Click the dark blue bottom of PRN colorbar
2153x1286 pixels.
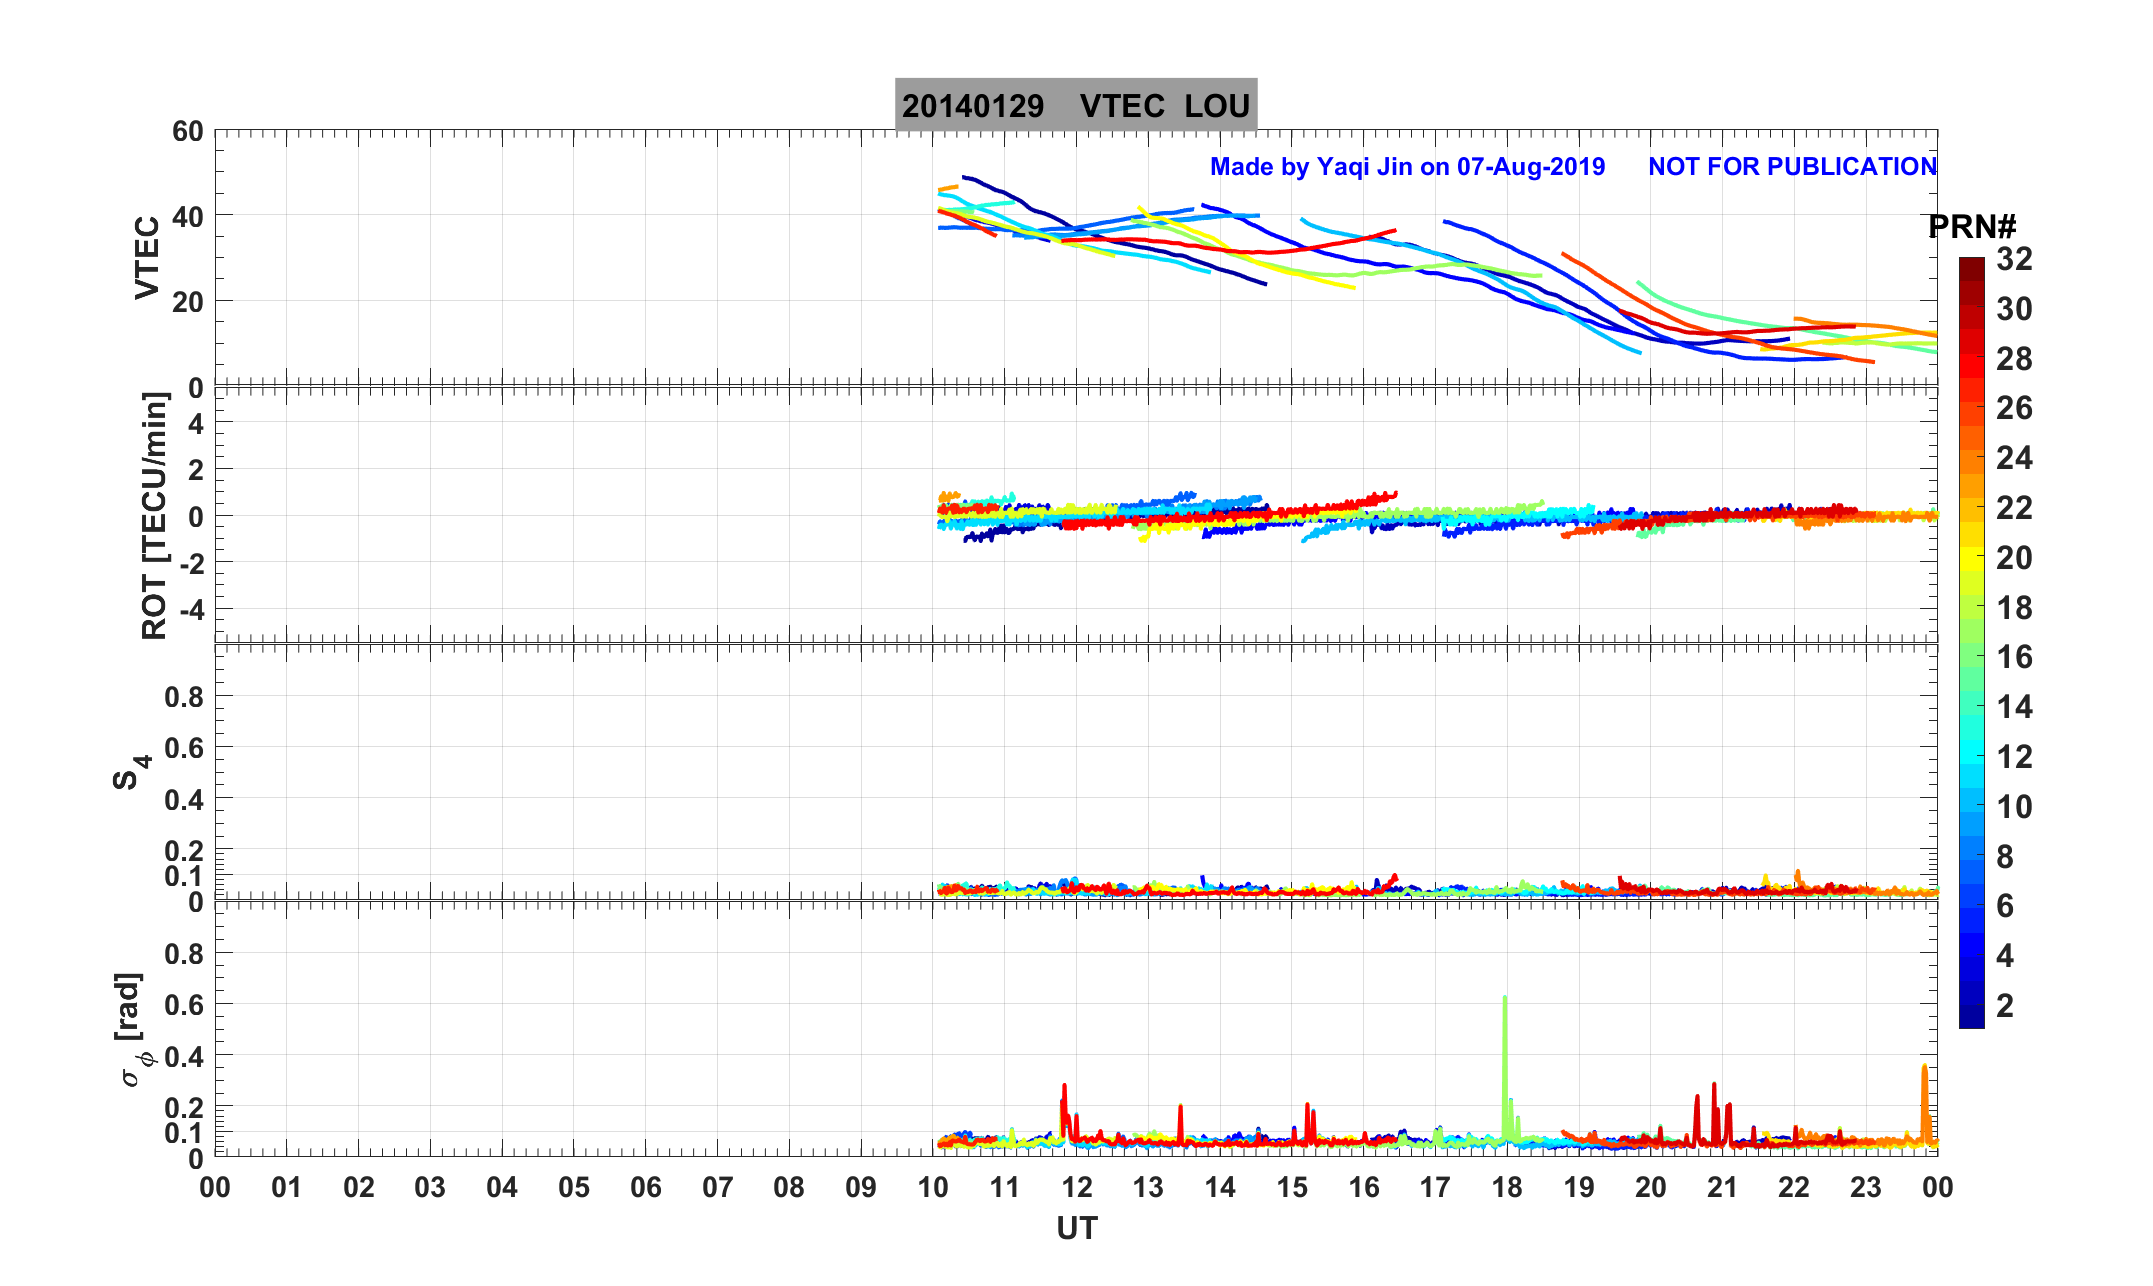tap(1971, 1015)
